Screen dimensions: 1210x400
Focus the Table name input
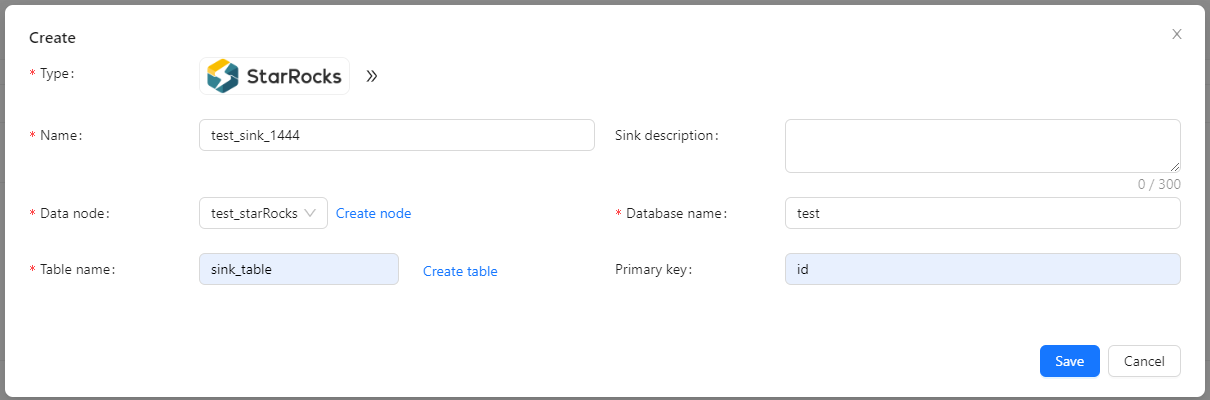click(299, 269)
